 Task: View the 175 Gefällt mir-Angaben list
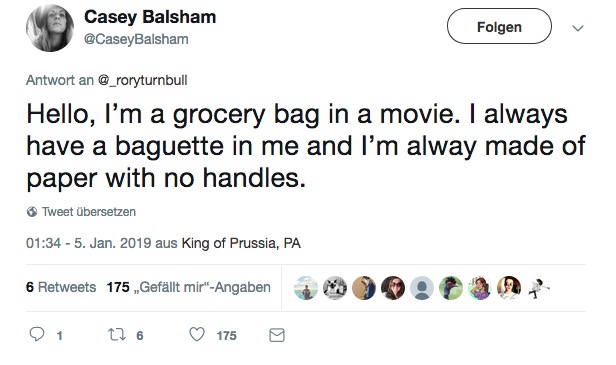point(189,287)
